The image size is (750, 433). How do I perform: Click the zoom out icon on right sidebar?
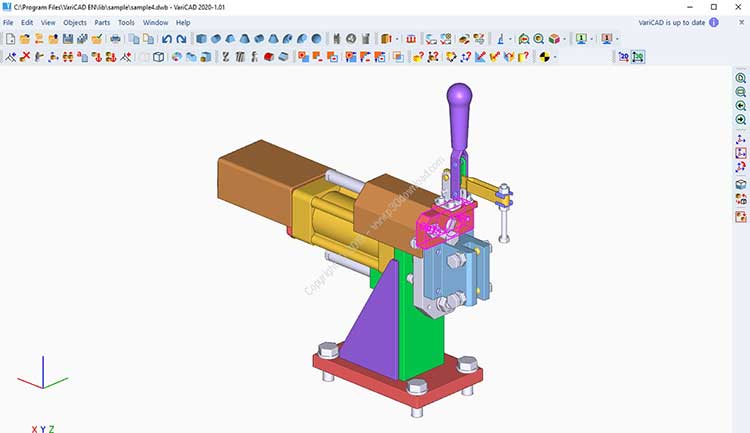coord(741,92)
